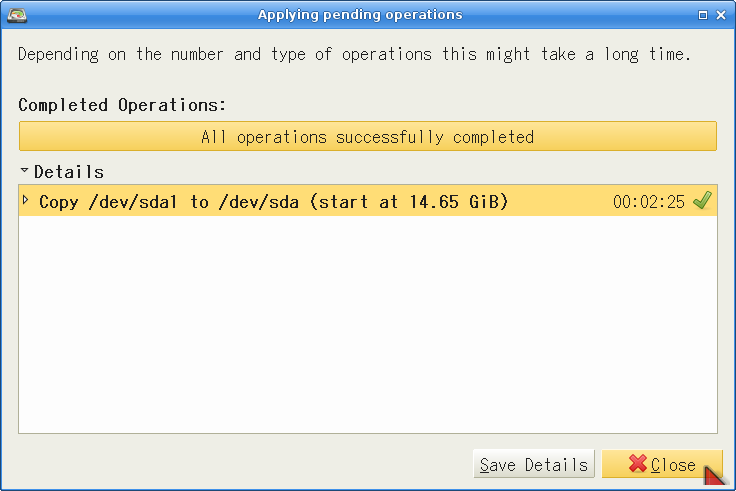Screen dimensions: 736x491
Task: Click the 00:02:25 elapsed time
Action: (648, 202)
